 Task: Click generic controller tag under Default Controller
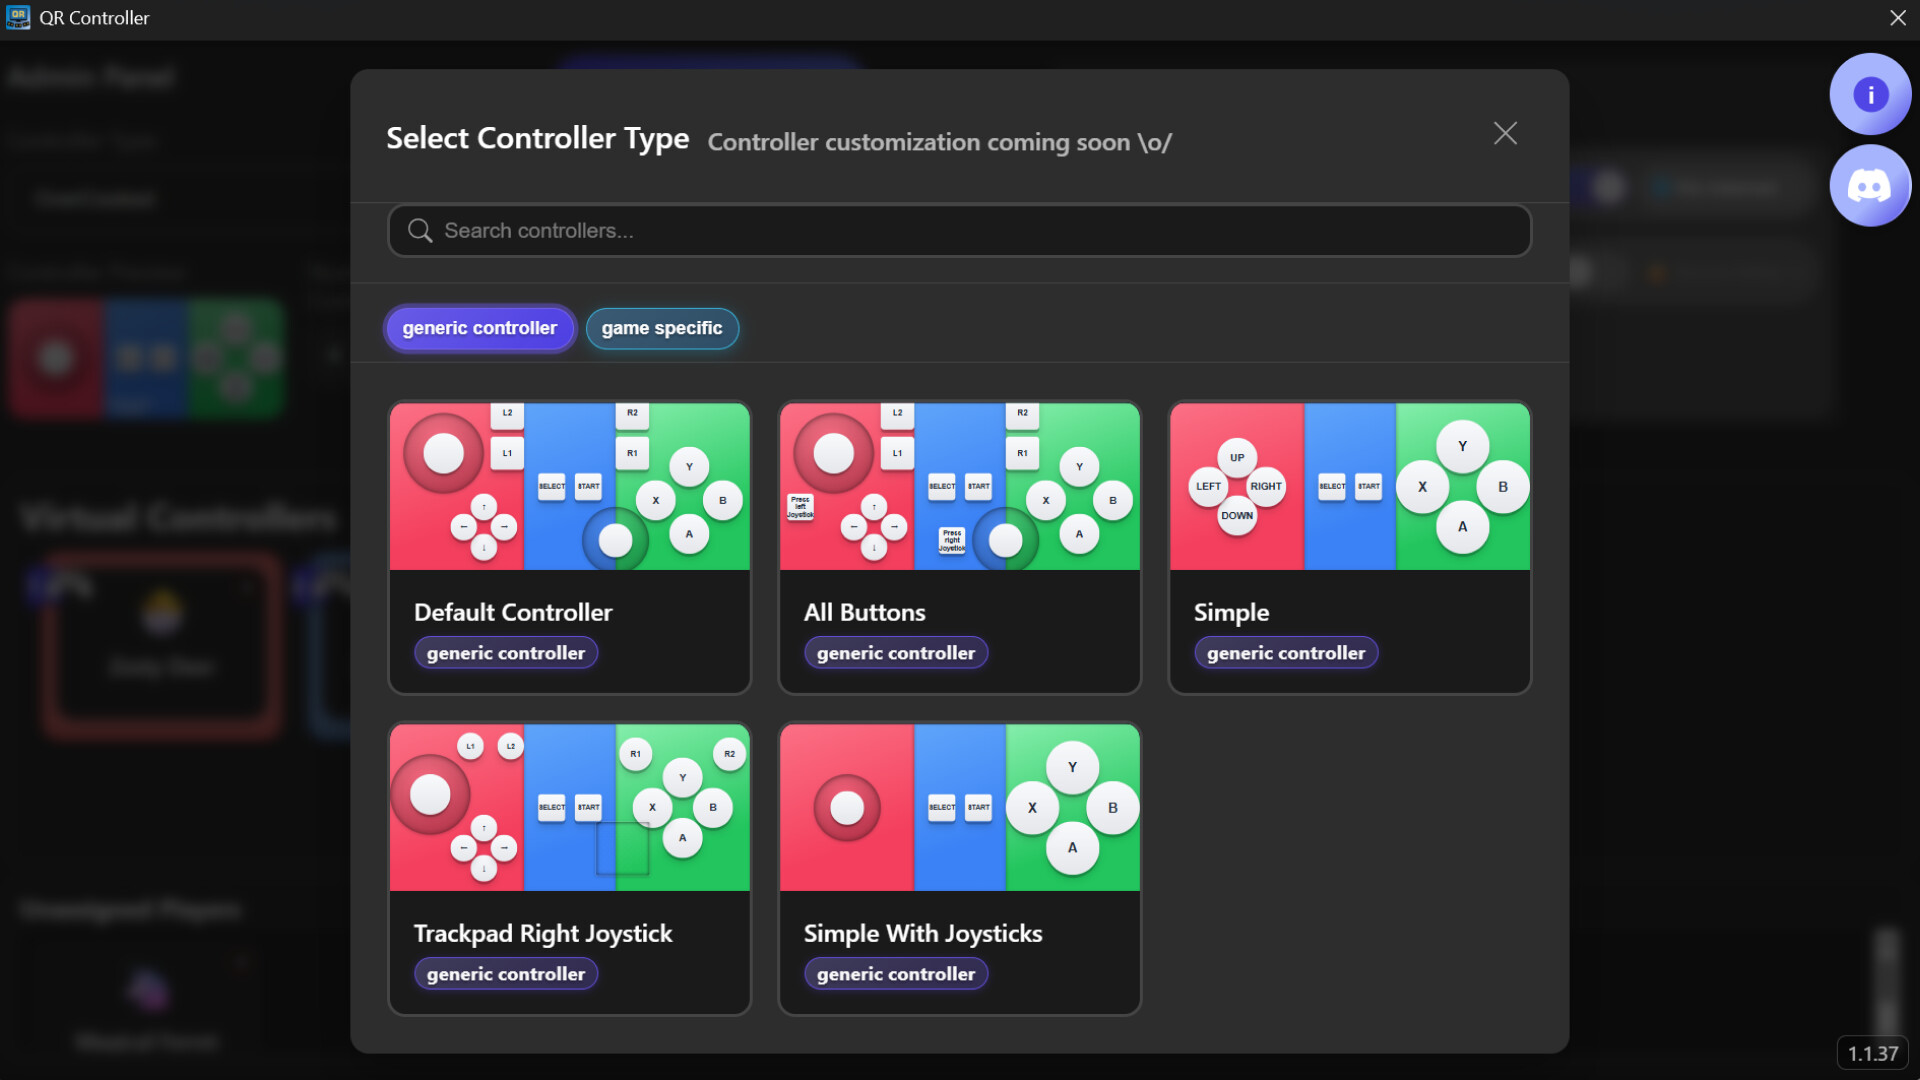click(x=505, y=653)
